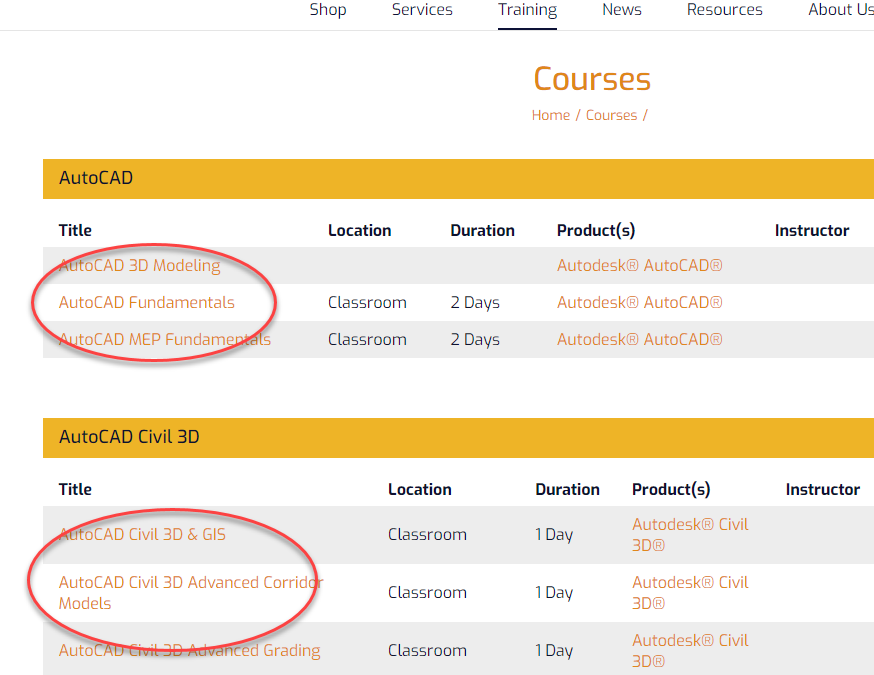Open Autodesk Civil 3D product for Advanced Grading
Viewport: 874px width, 675px height.
click(x=690, y=650)
